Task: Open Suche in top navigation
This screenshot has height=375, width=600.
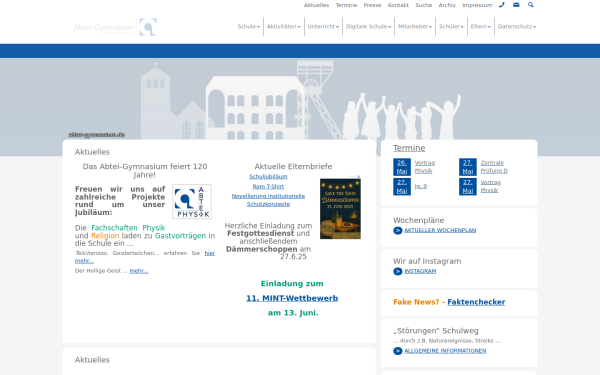Action: click(x=424, y=5)
